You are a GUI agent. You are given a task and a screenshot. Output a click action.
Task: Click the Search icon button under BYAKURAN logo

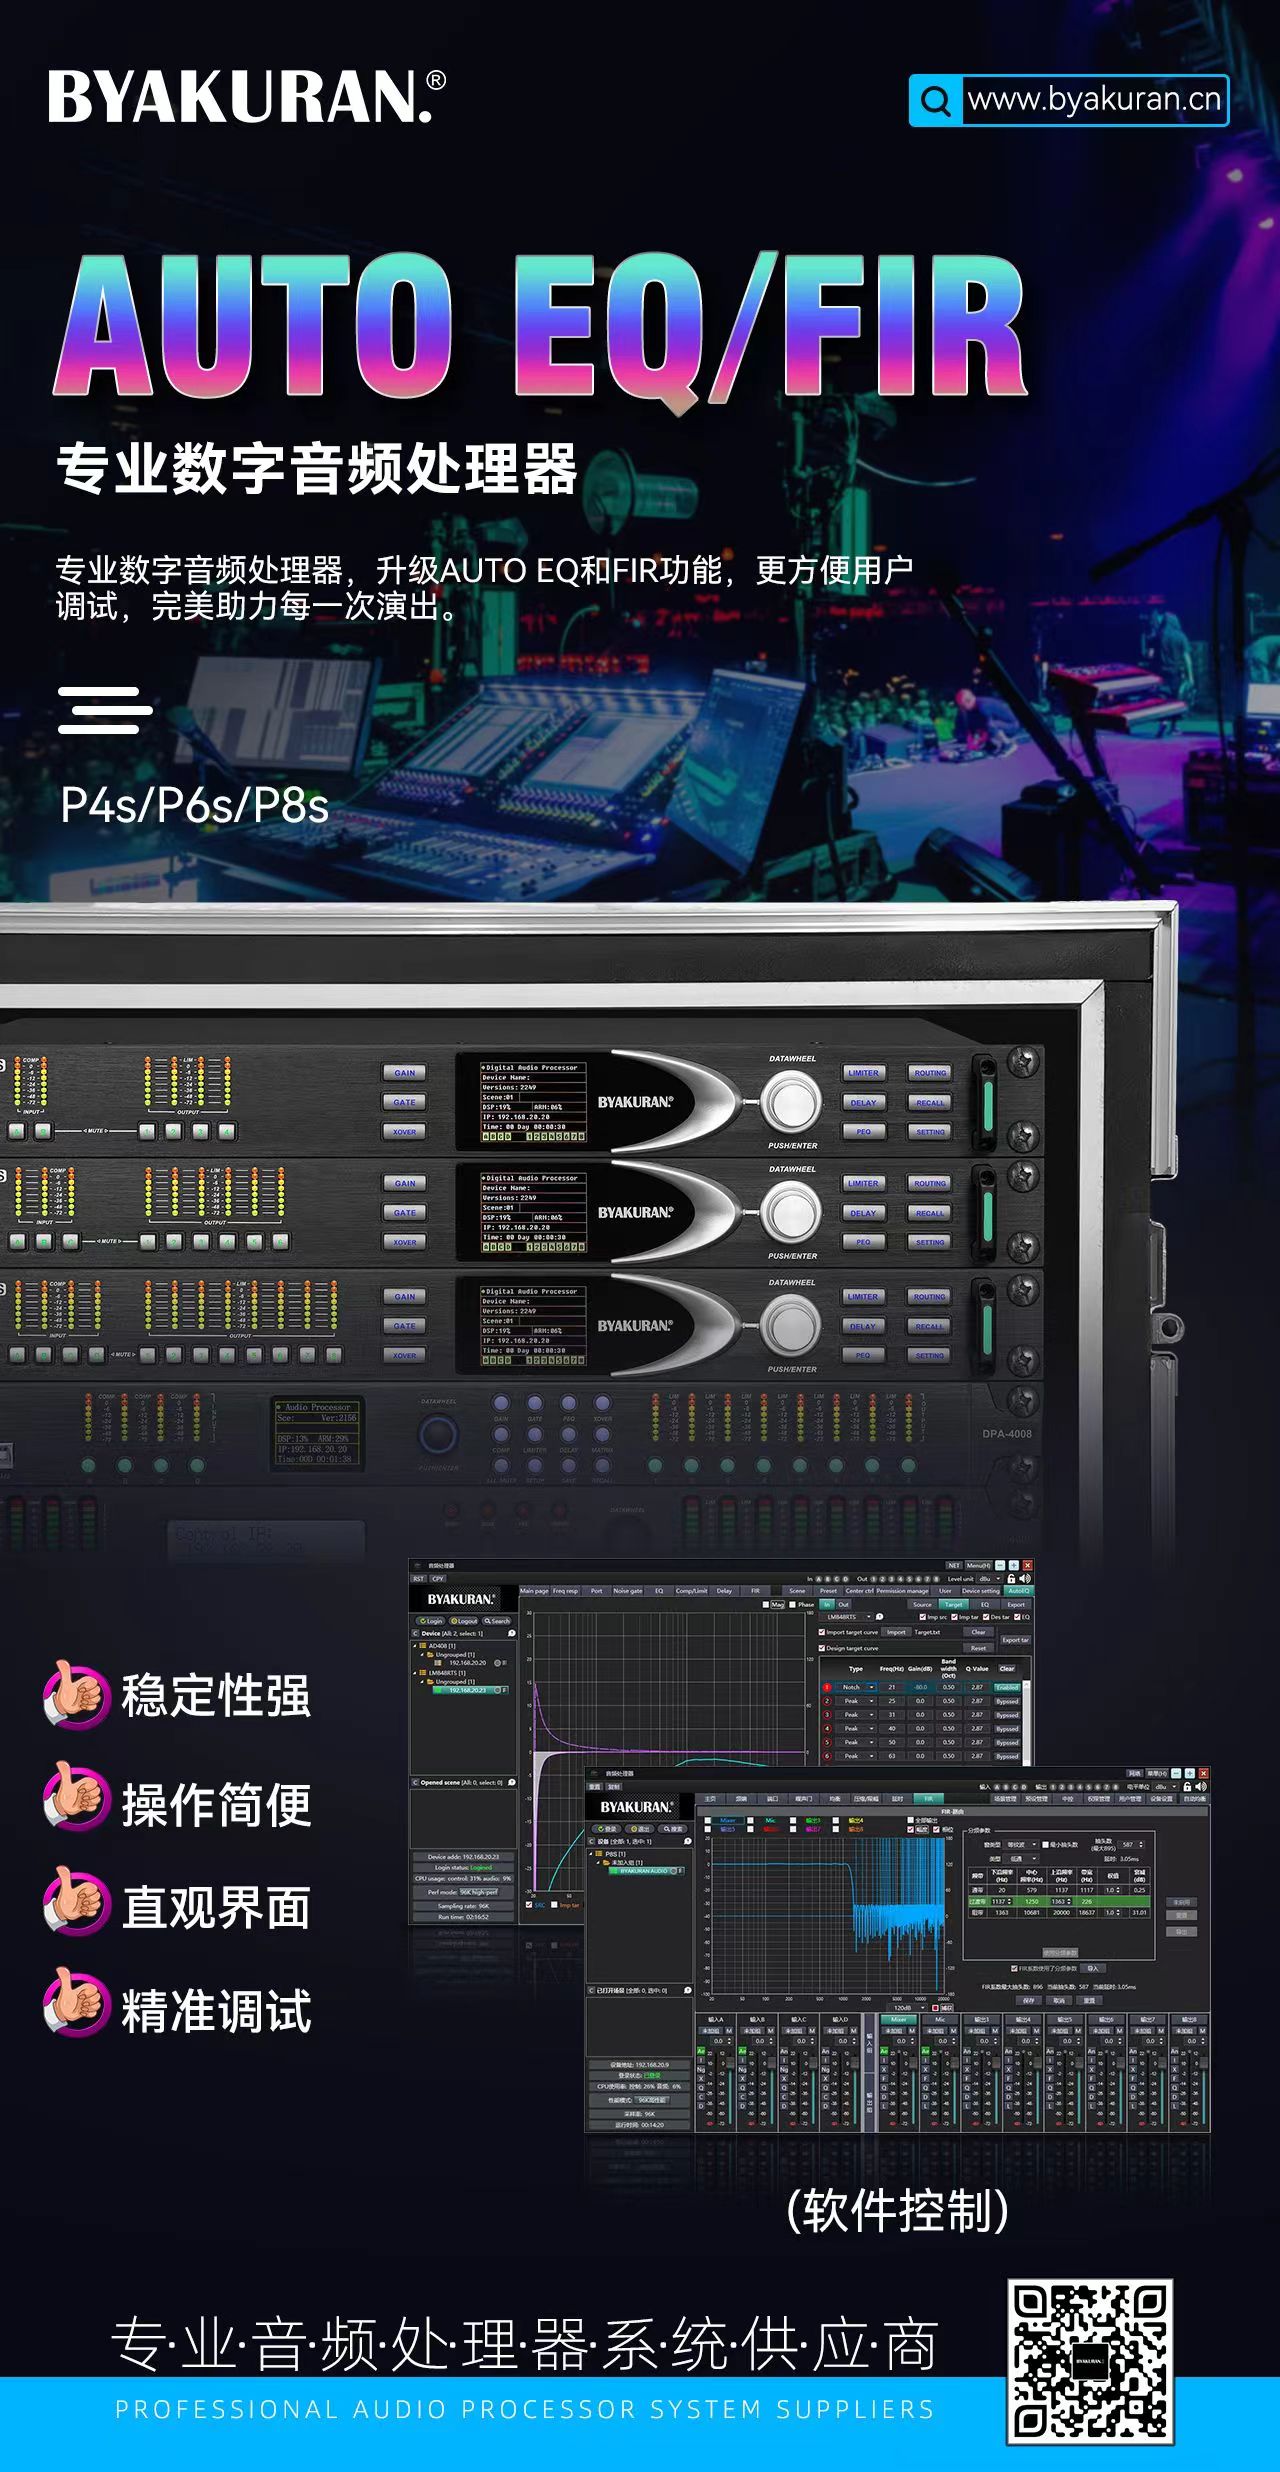(x=497, y=1621)
